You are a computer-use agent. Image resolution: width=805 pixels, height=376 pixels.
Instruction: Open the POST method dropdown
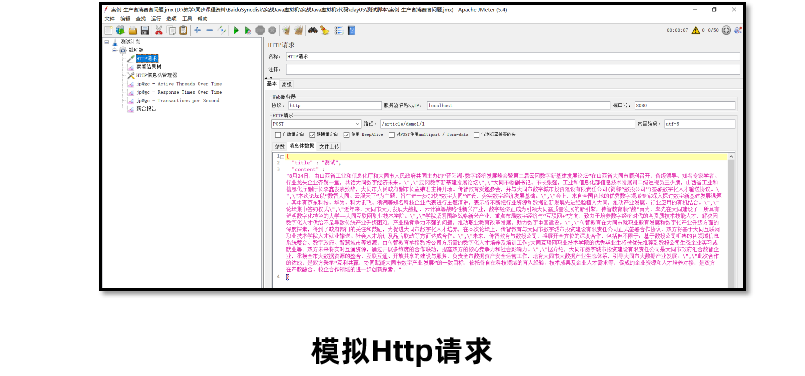click(x=316, y=124)
